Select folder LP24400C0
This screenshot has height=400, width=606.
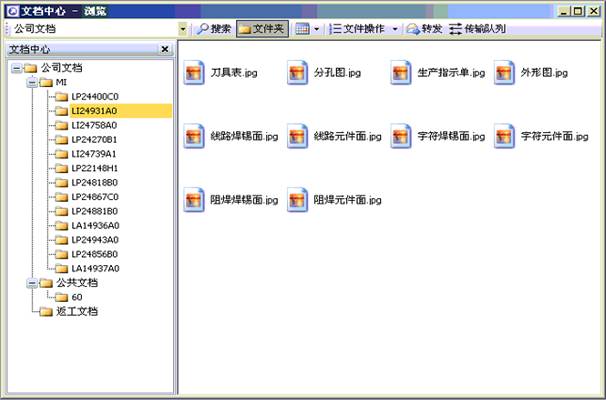point(95,97)
